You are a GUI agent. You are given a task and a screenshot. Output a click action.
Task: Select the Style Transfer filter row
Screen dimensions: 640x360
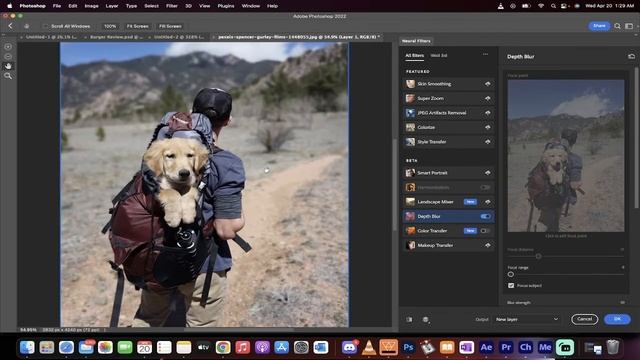point(448,142)
